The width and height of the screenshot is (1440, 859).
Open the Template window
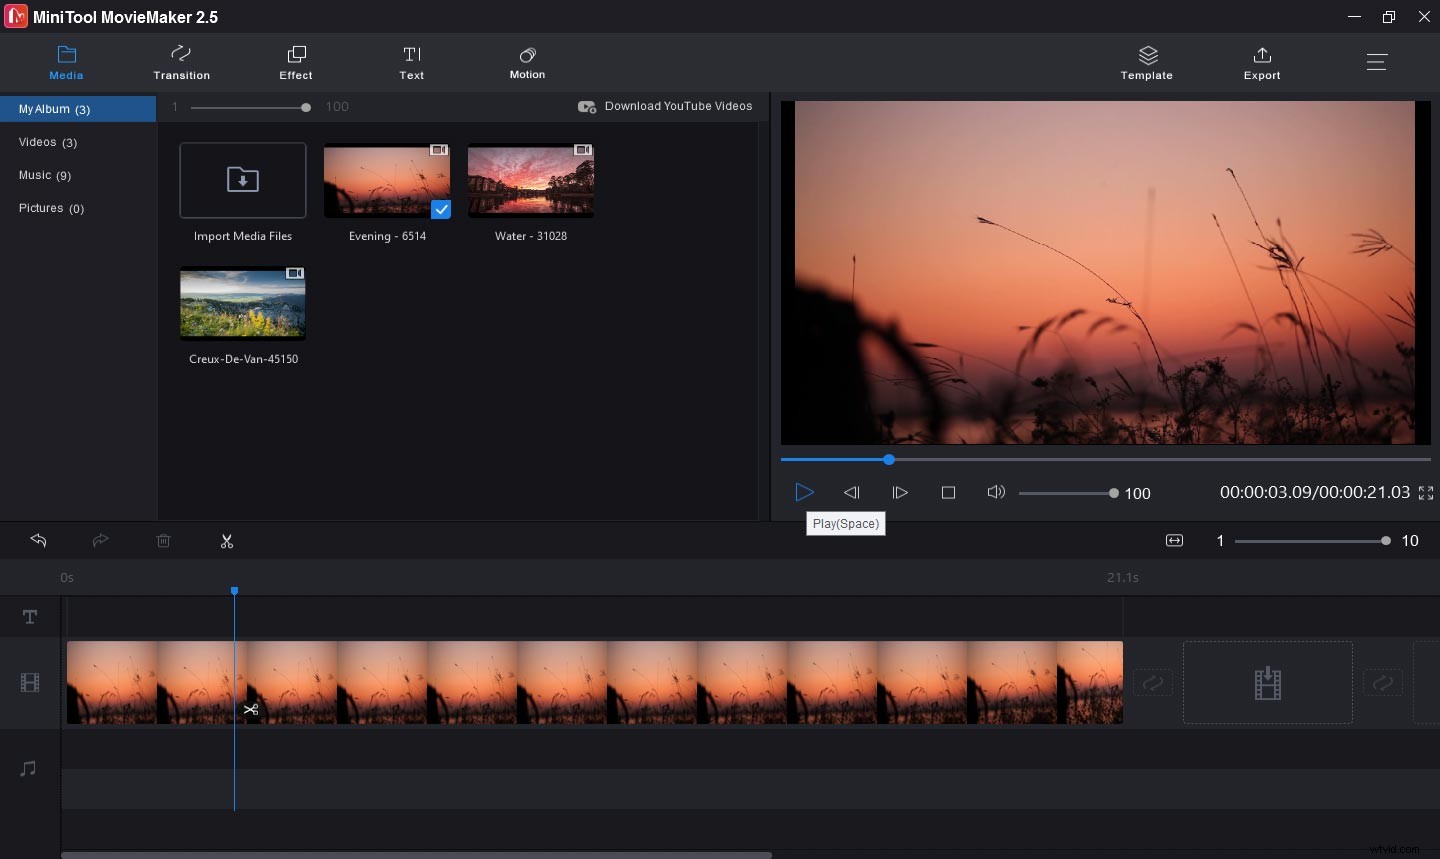click(x=1146, y=62)
